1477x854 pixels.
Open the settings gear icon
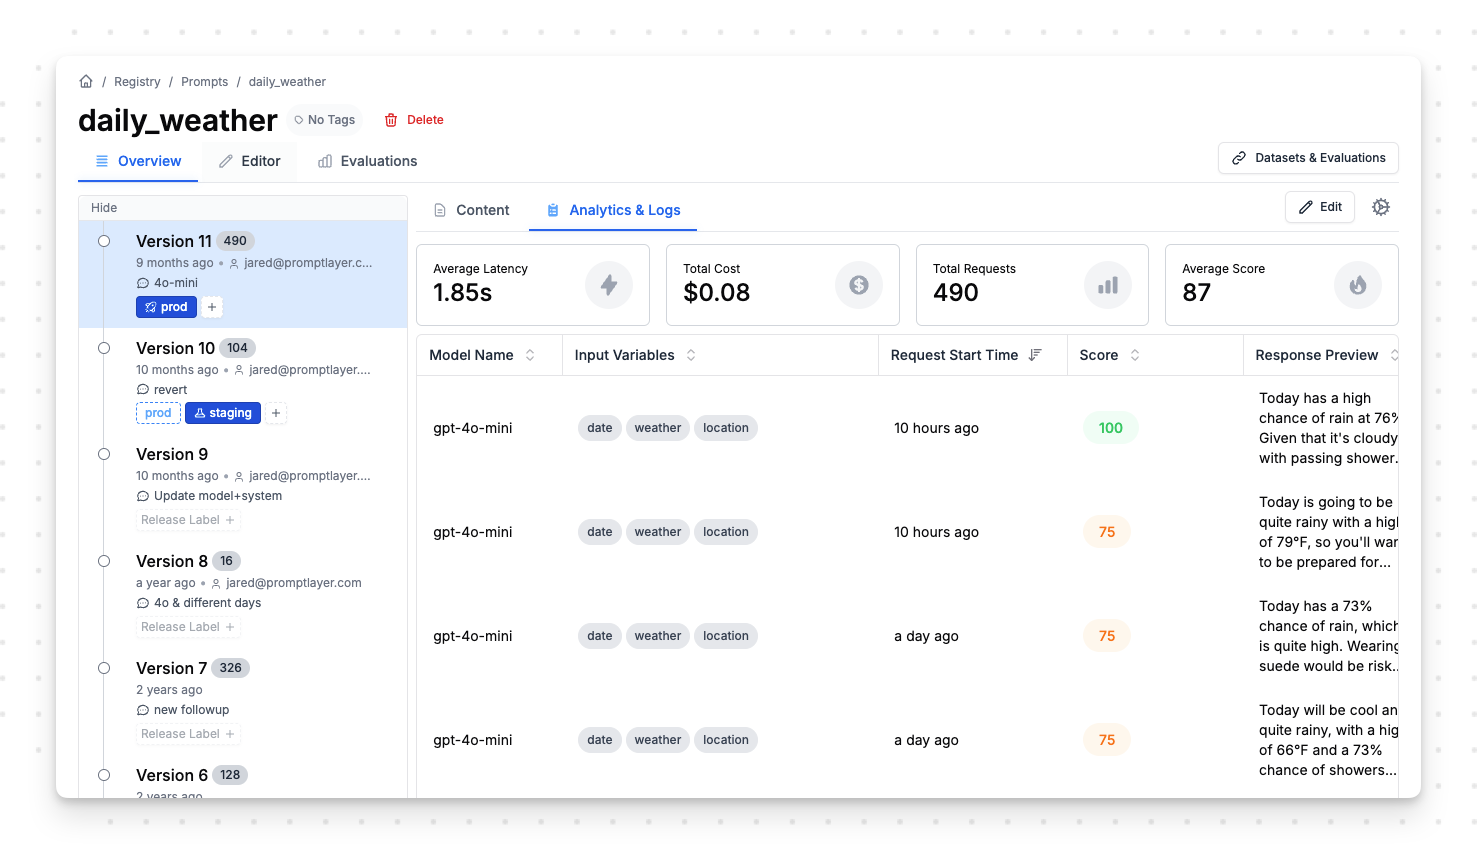coord(1381,207)
